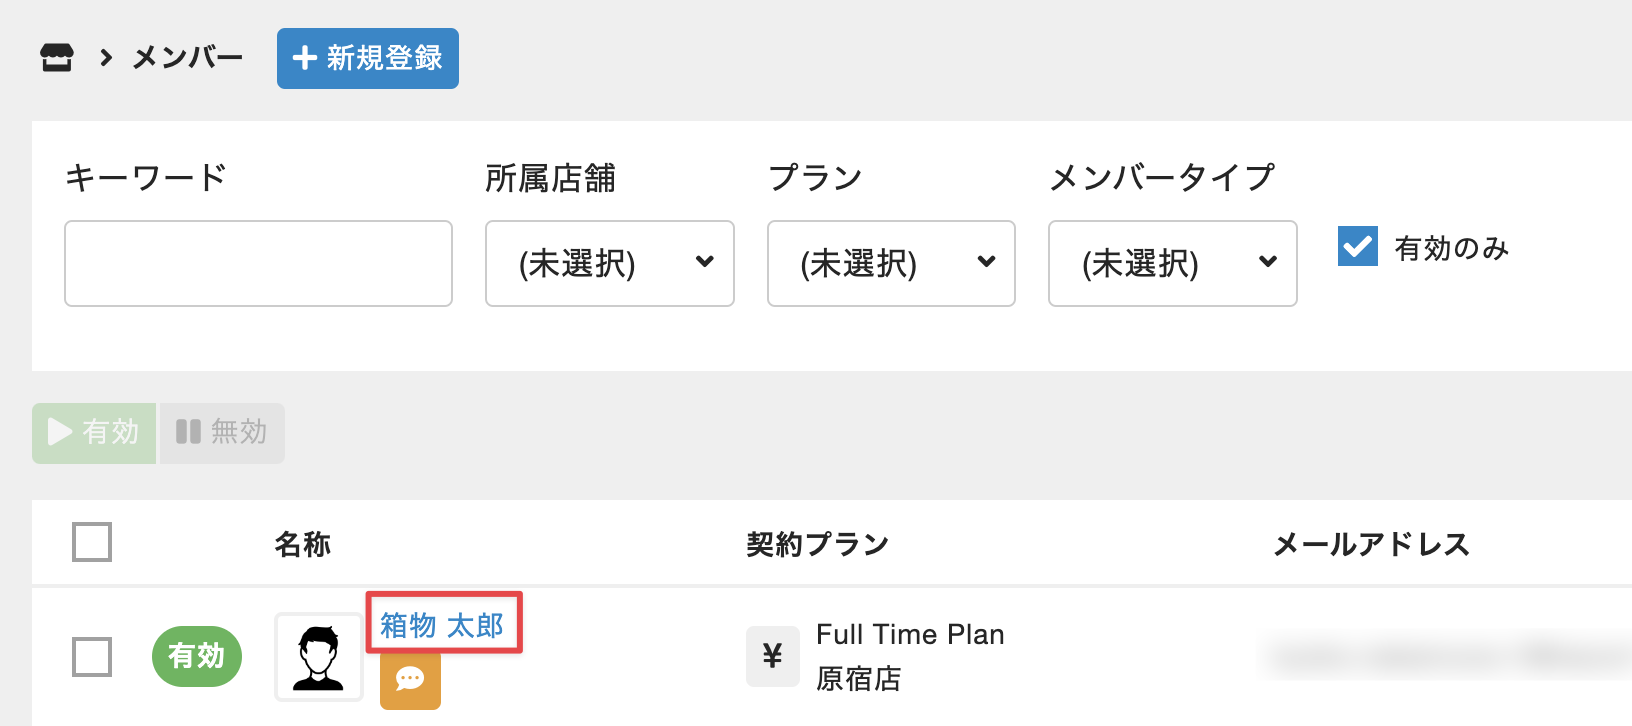
Task: Sort by 名称 column header
Action: [302, 544]
